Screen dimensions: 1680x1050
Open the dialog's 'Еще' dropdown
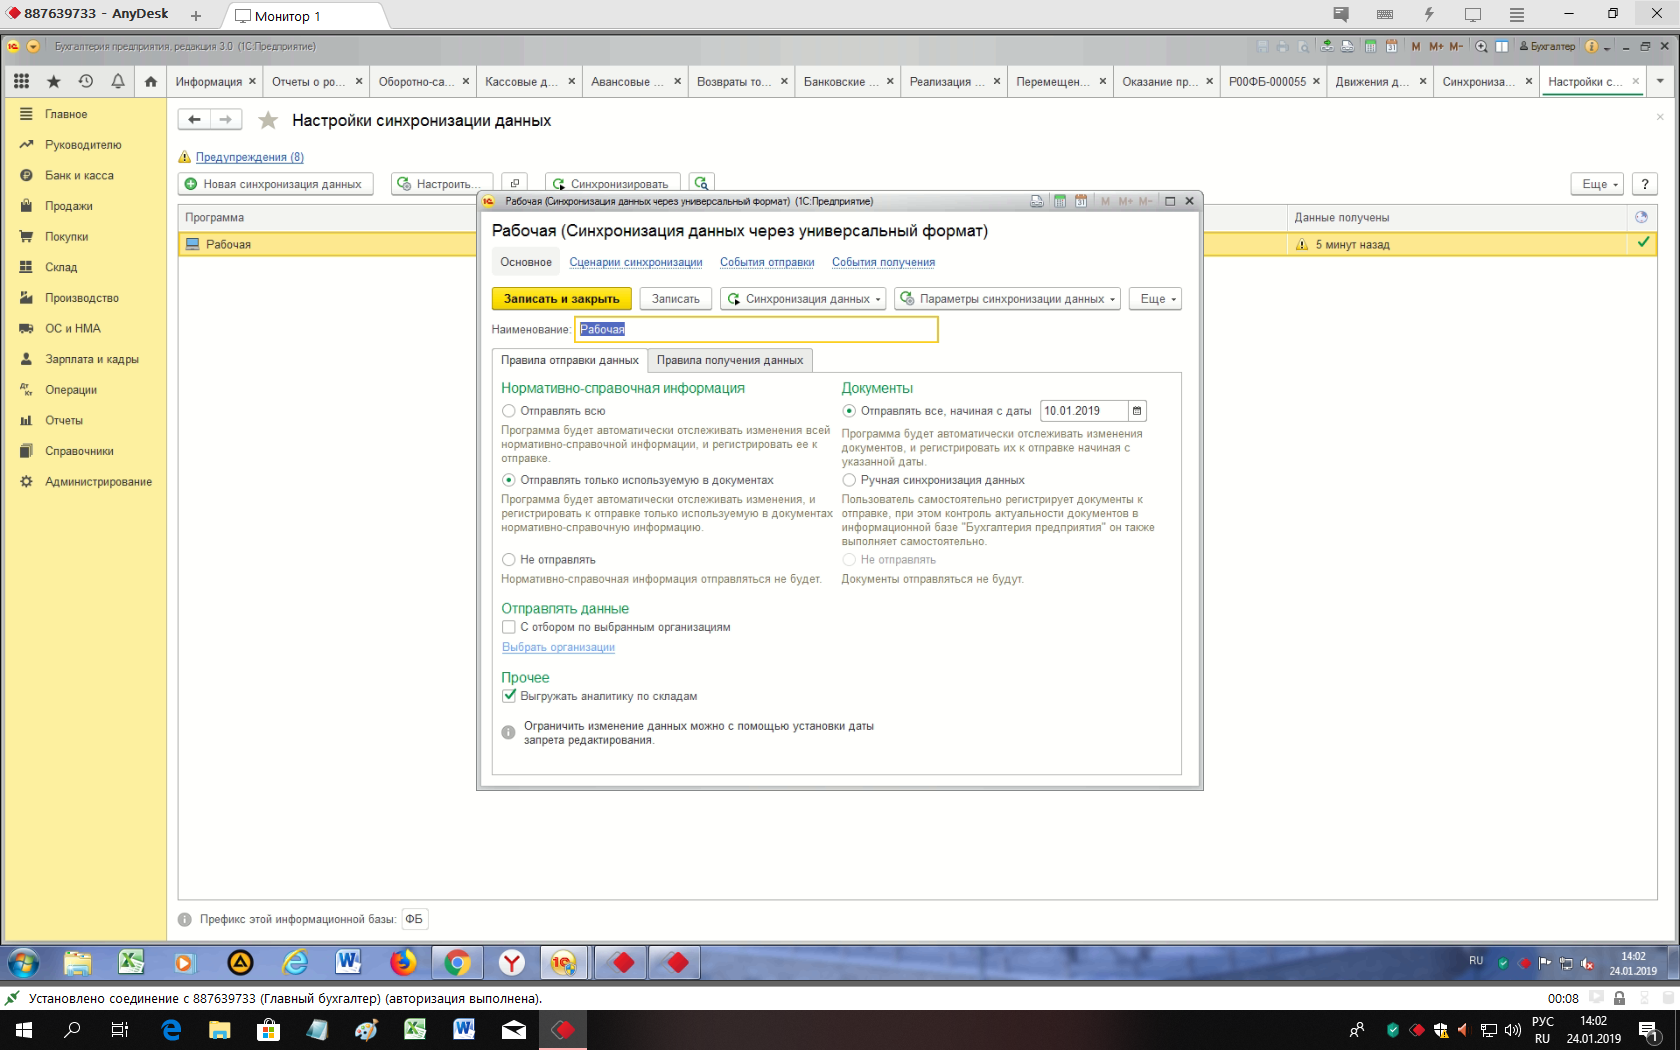1155,299
